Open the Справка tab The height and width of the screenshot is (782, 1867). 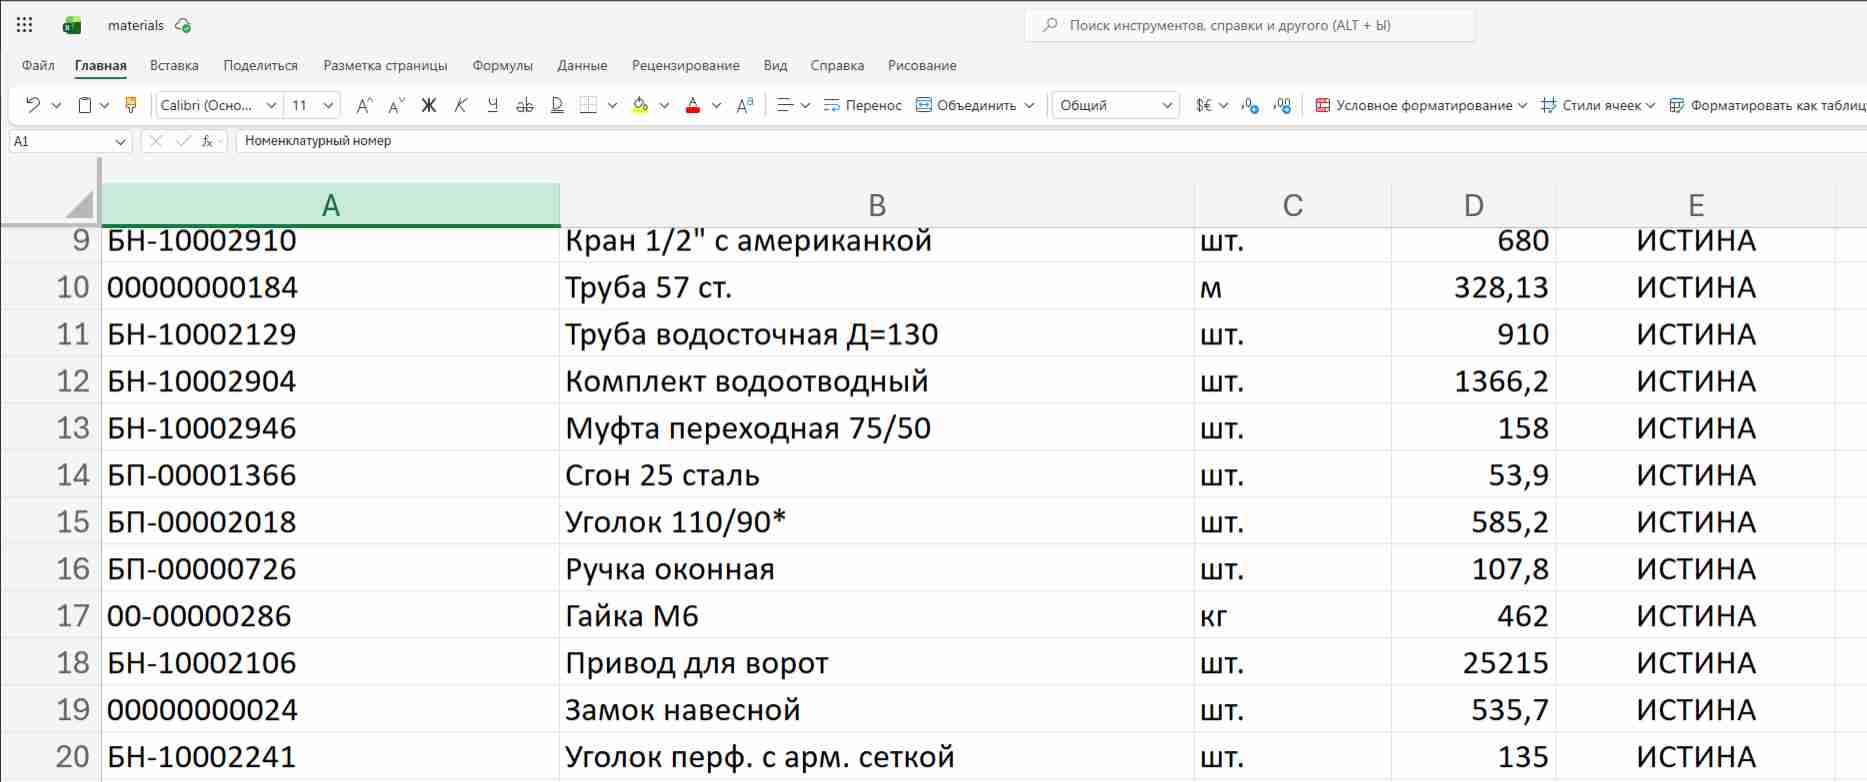[837, 65]
